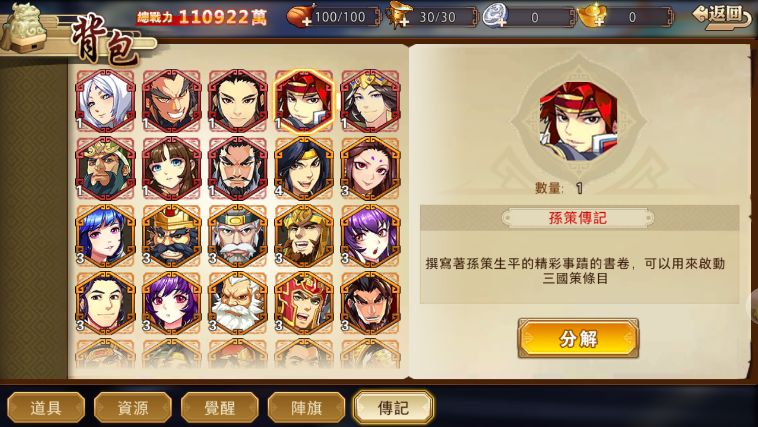Select the green-hat bearded general portrait
Viewport: 758px width, 427px height.
(105, 169)
